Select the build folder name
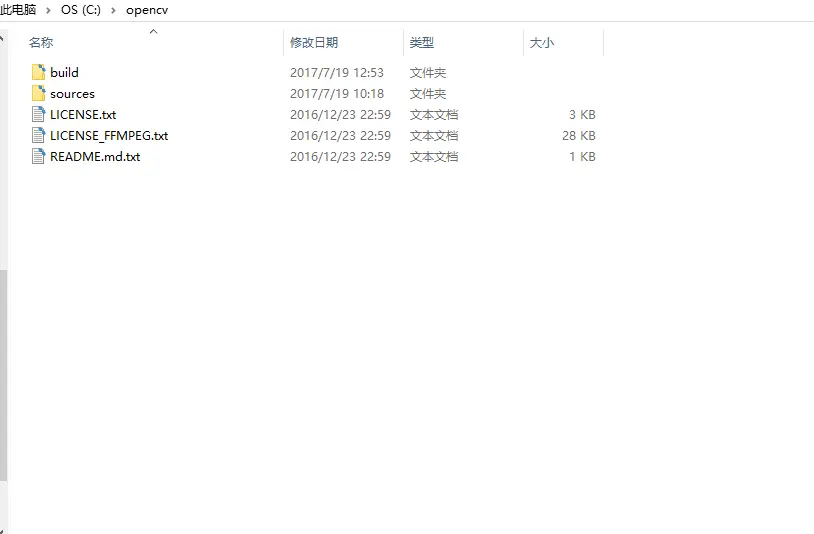This screenshot has width=814, height=534. pos(64,72)
